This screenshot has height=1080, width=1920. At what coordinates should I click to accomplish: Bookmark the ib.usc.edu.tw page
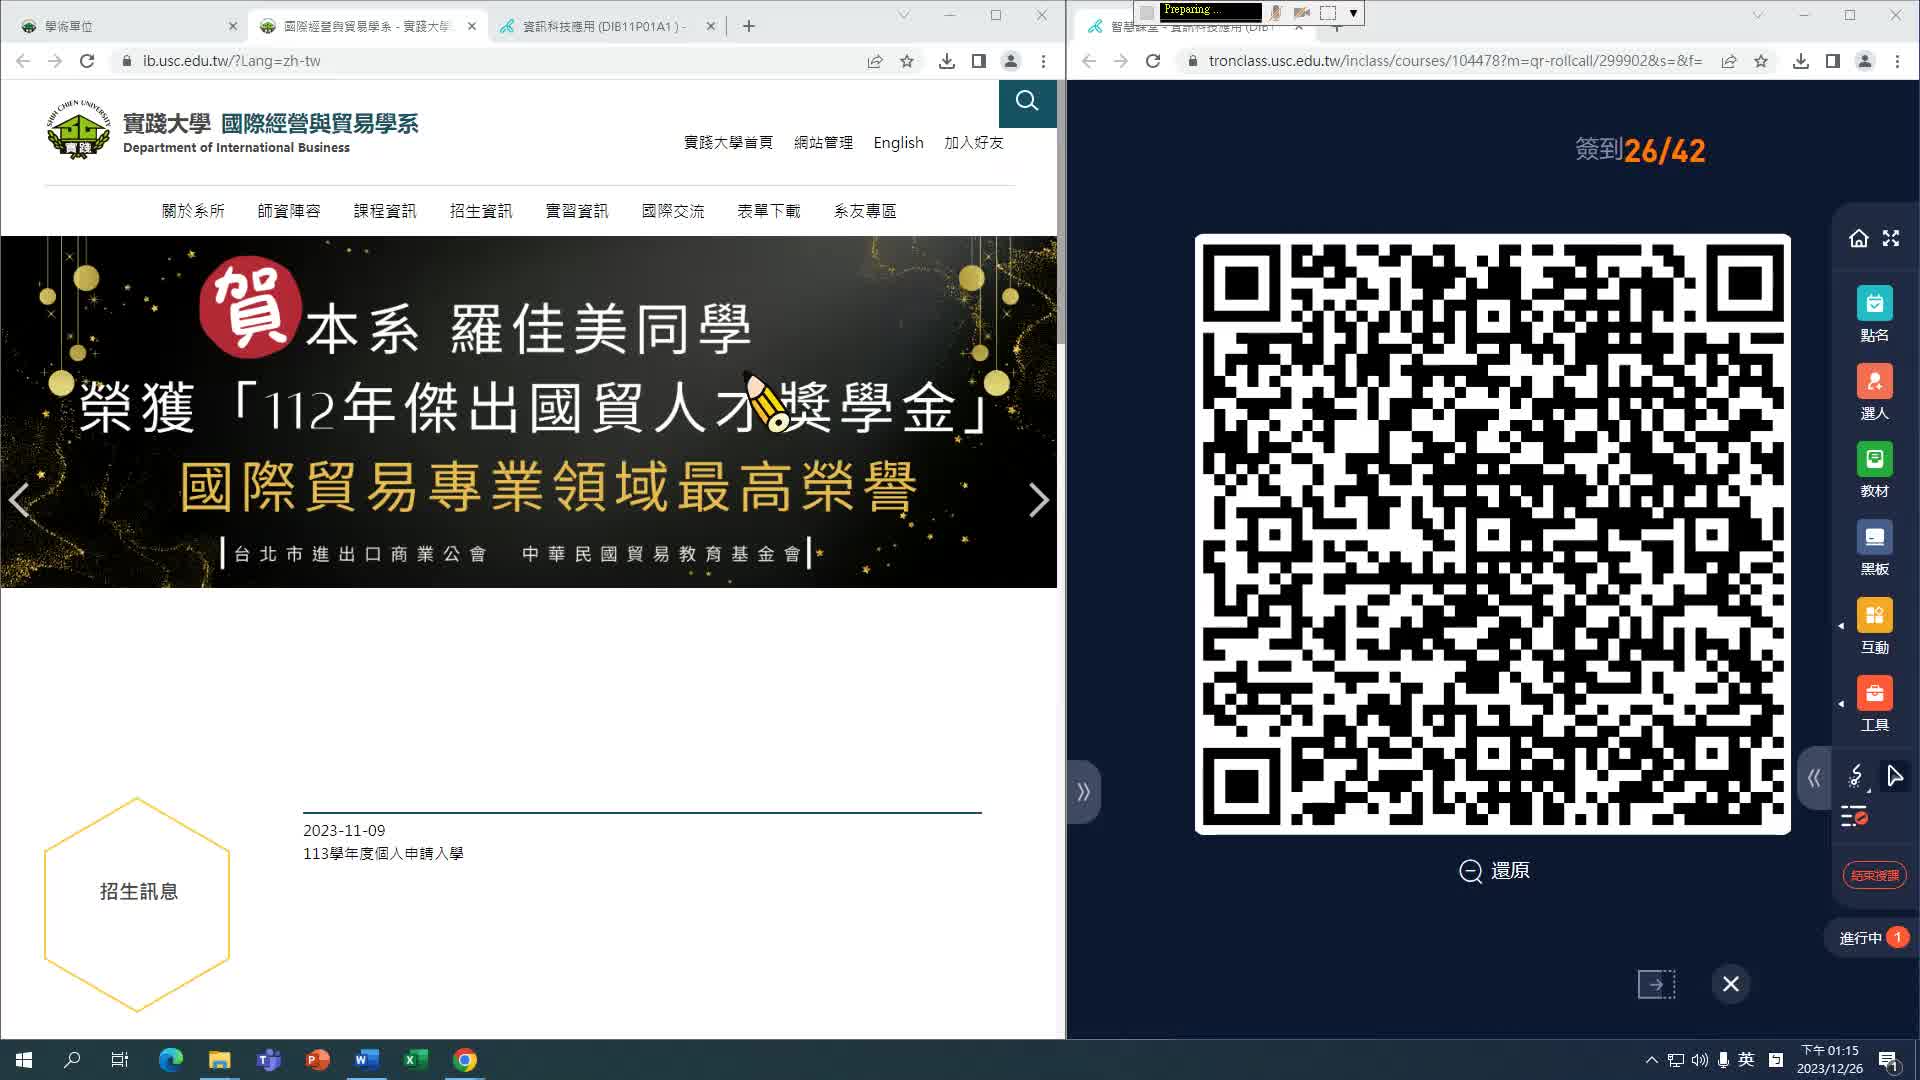point(907,61)
